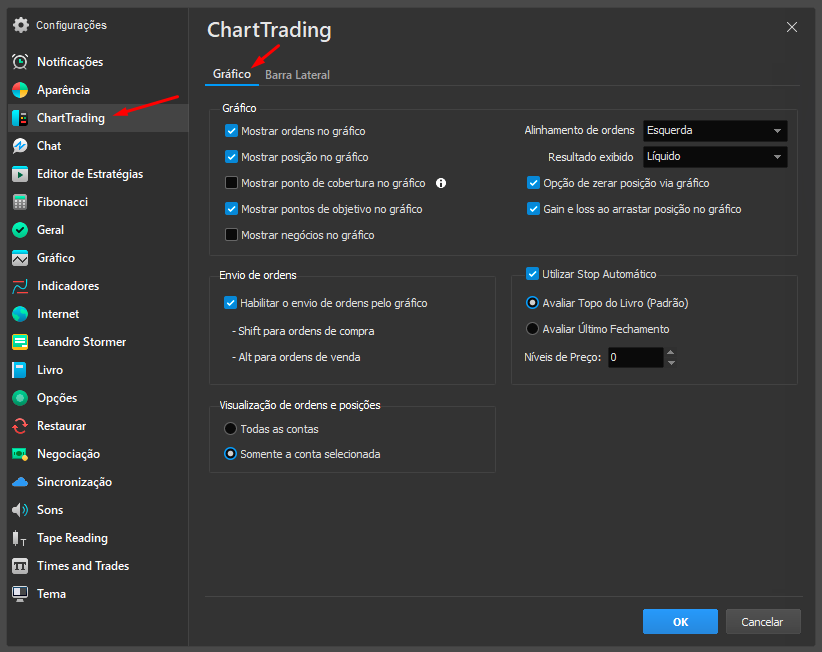
Task: Toggle Habilitar o envio de ordens pelo gráfico
Action: (x=230, y=303)
